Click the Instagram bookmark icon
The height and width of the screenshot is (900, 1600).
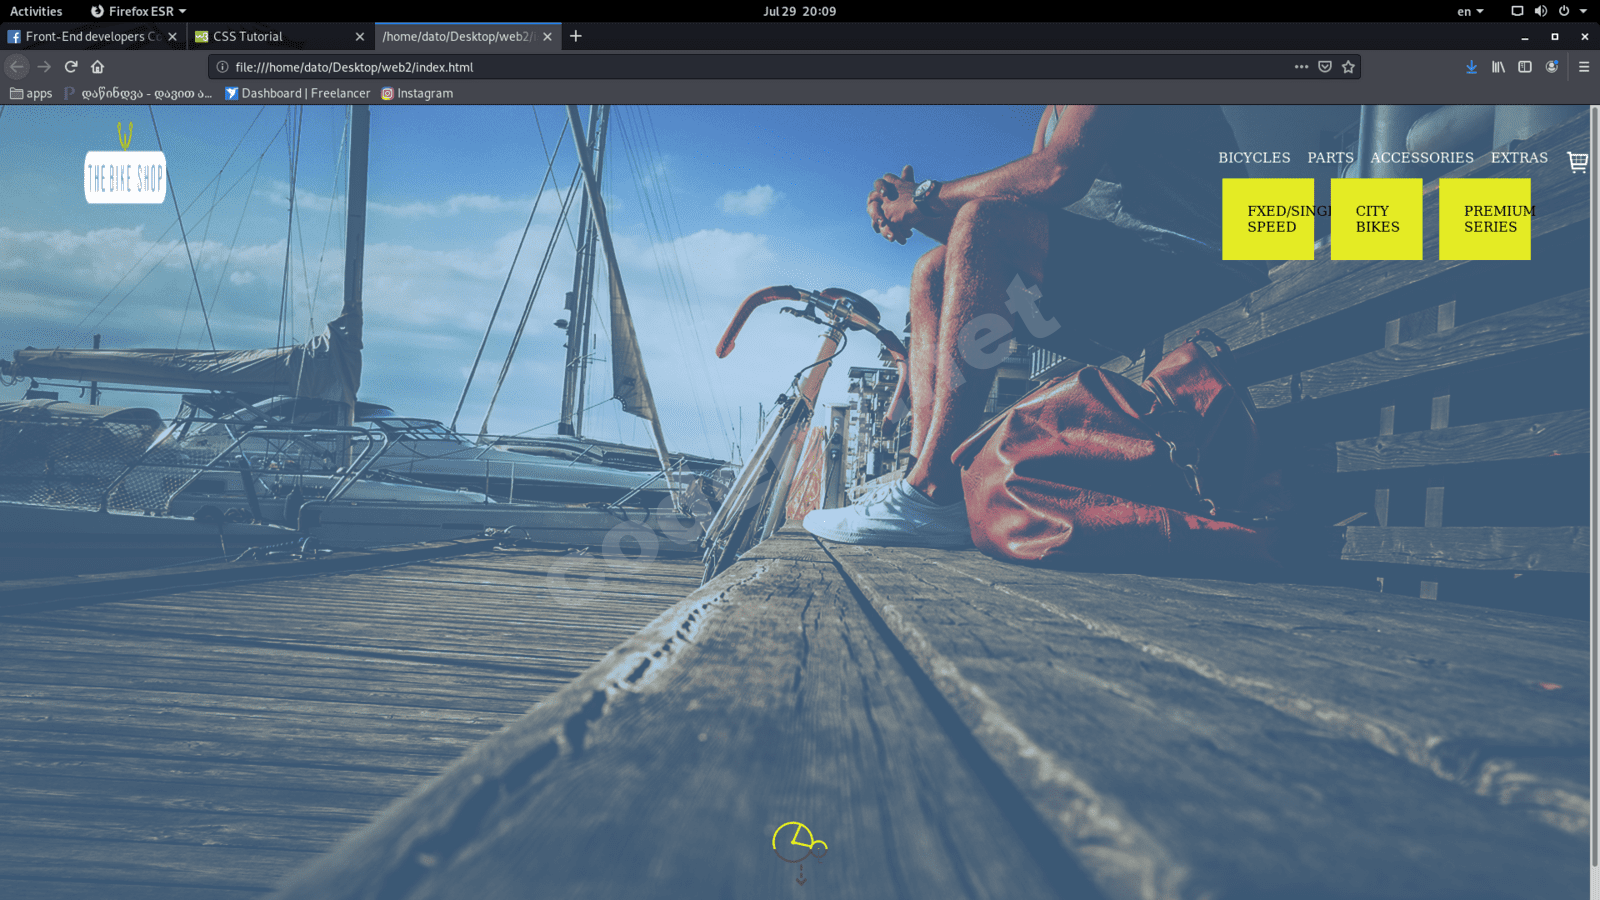tap(388, 93)
